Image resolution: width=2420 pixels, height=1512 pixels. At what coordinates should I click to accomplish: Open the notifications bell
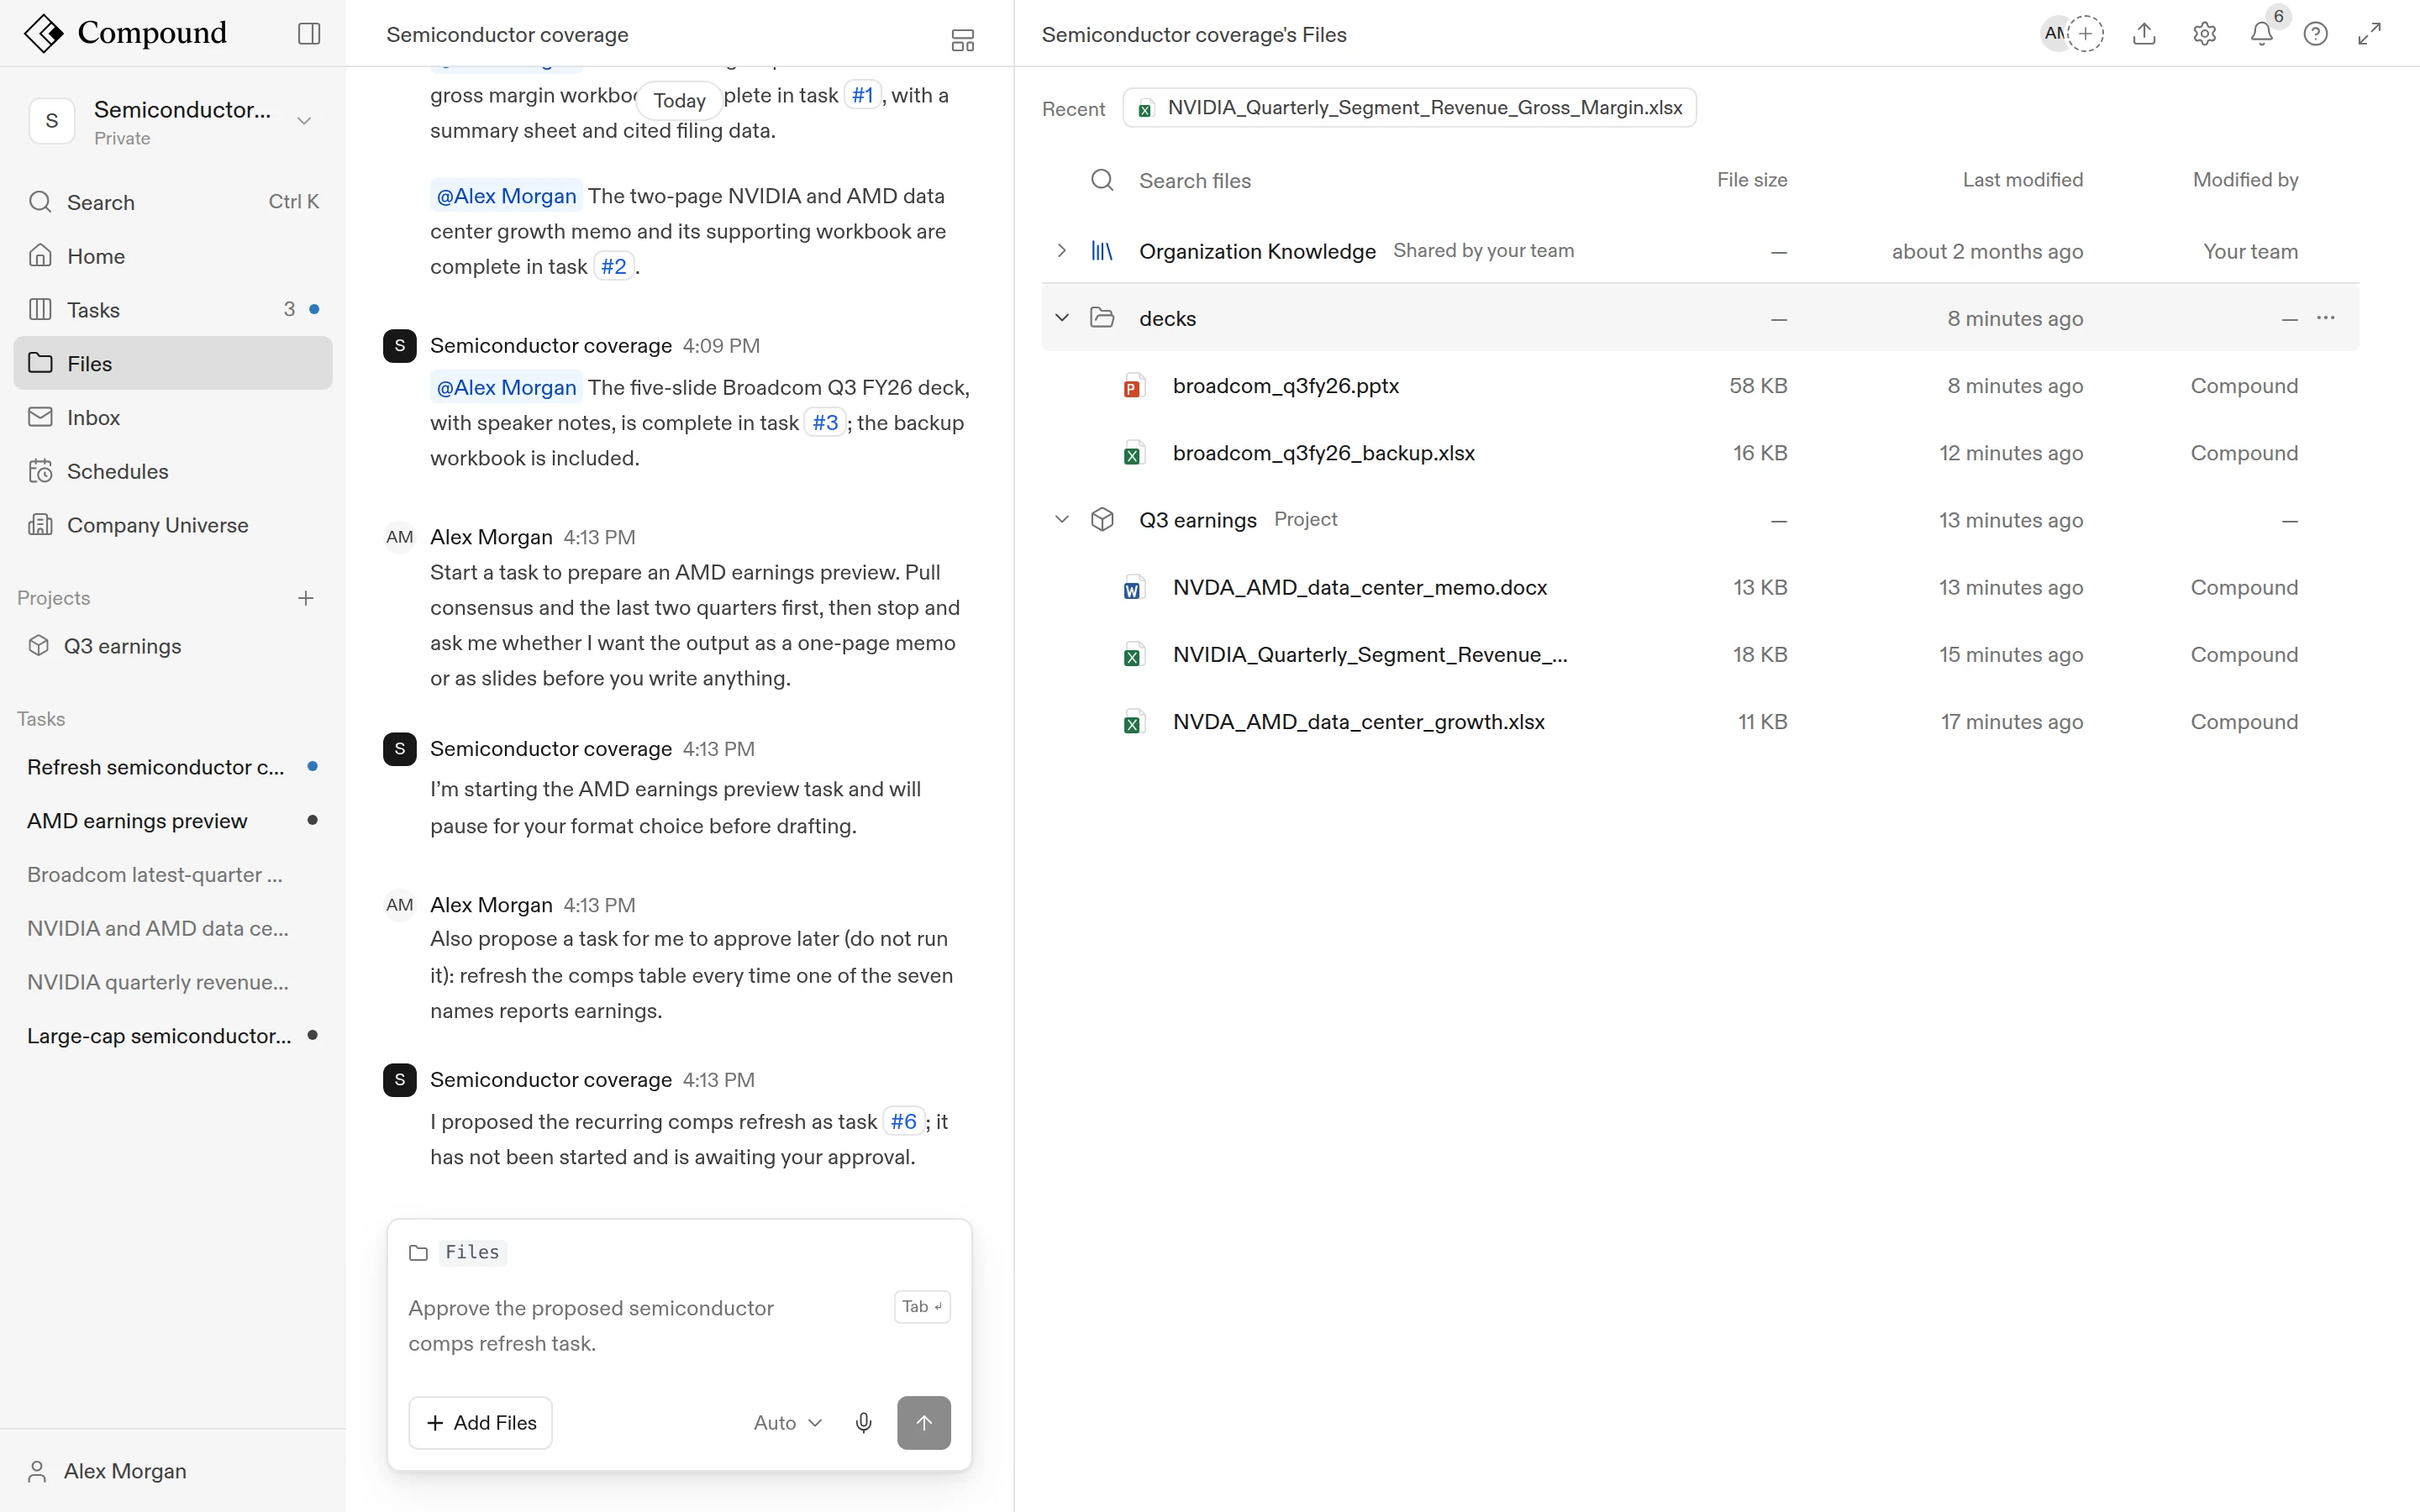point(2262,34)
